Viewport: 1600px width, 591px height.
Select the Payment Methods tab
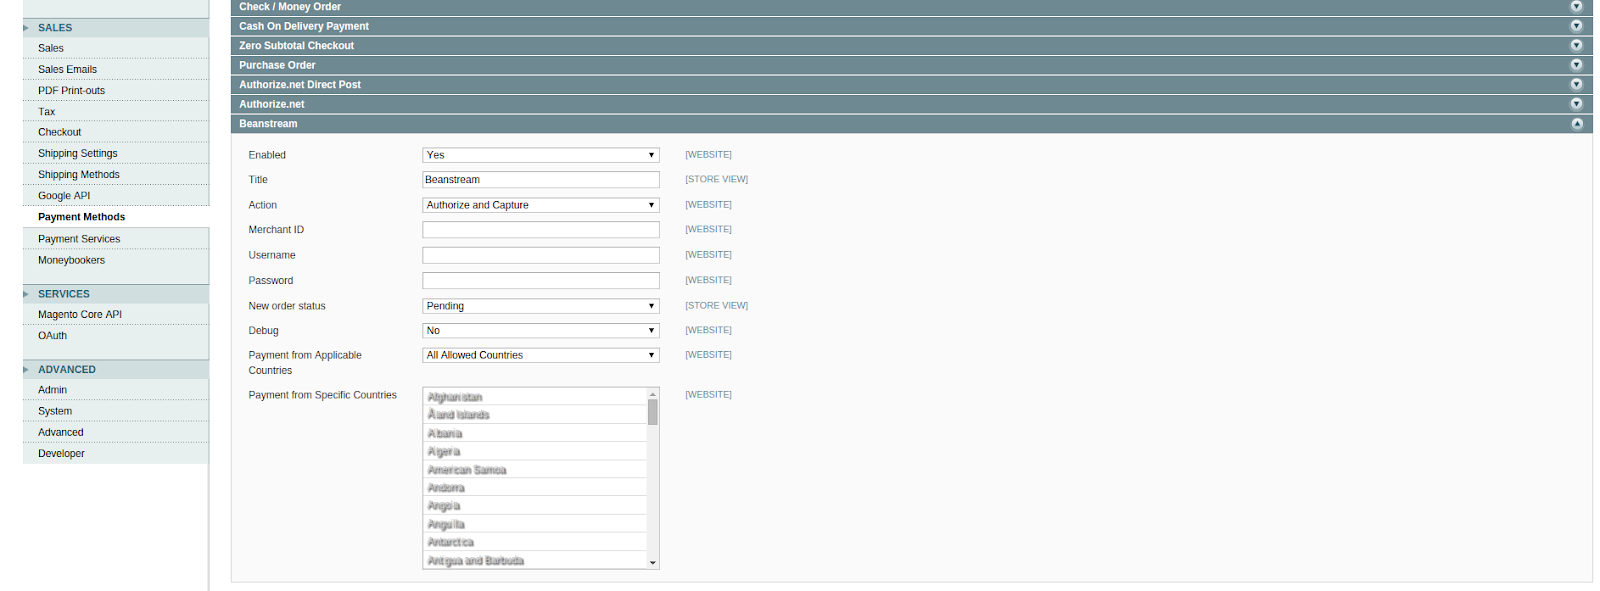(x=116, y=217)
